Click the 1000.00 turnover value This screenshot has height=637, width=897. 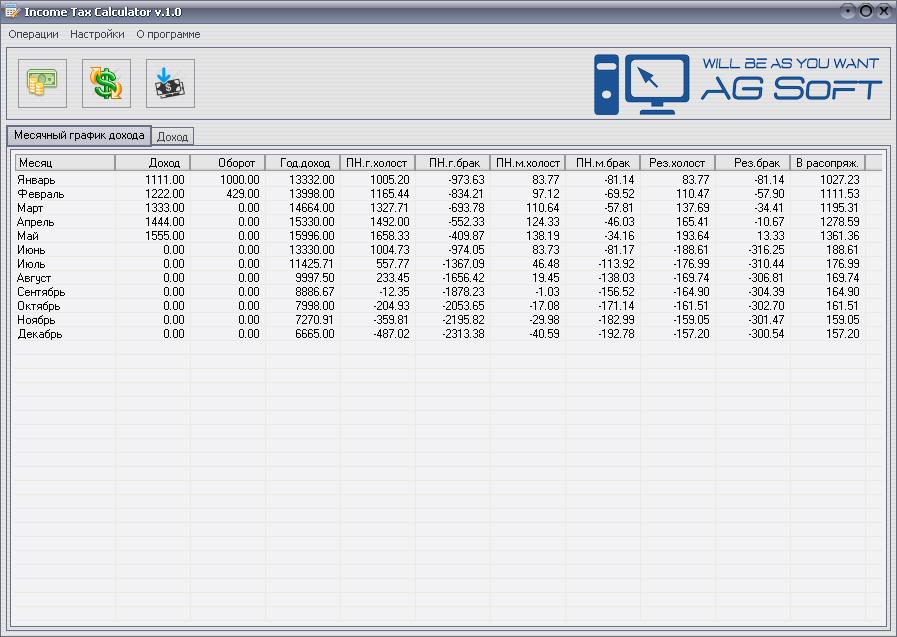(240, 180)
